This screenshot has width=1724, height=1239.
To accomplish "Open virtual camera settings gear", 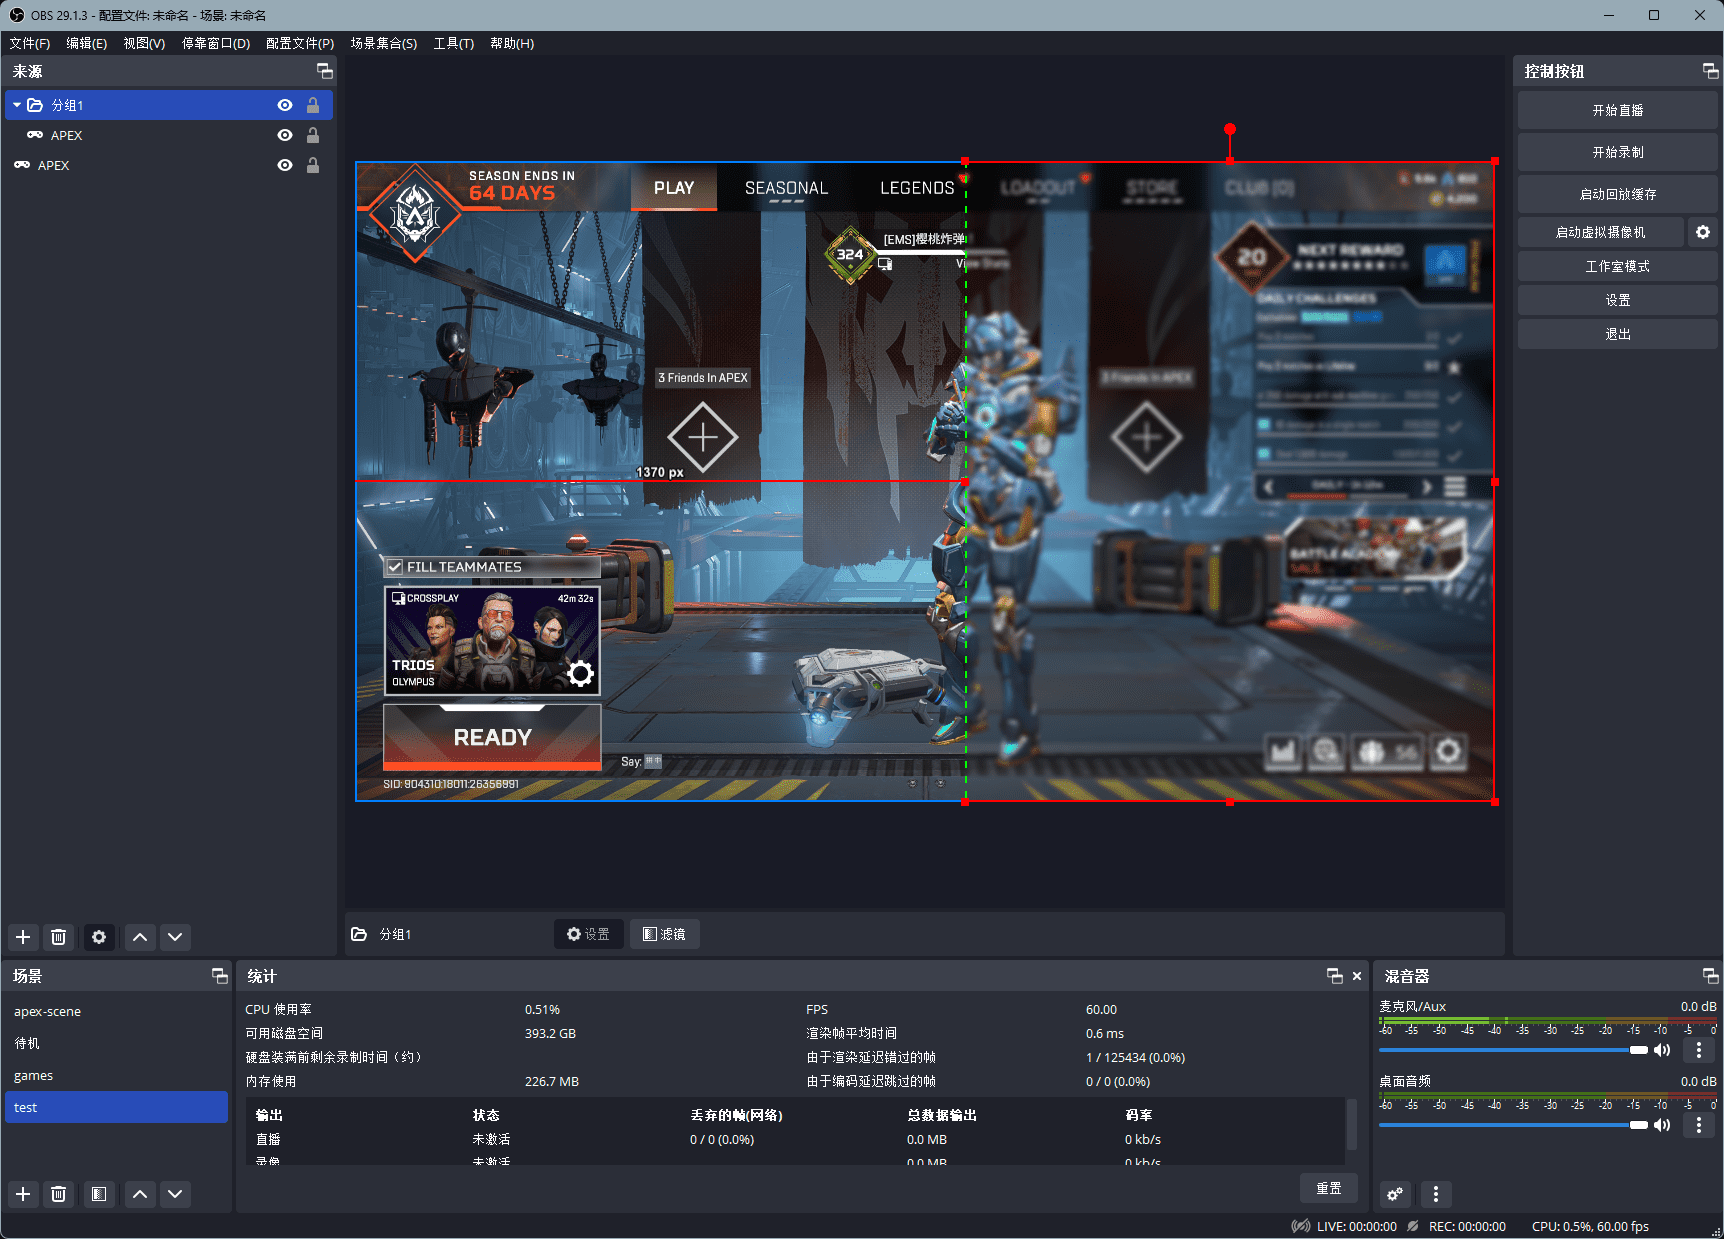I will point(1703,232).
